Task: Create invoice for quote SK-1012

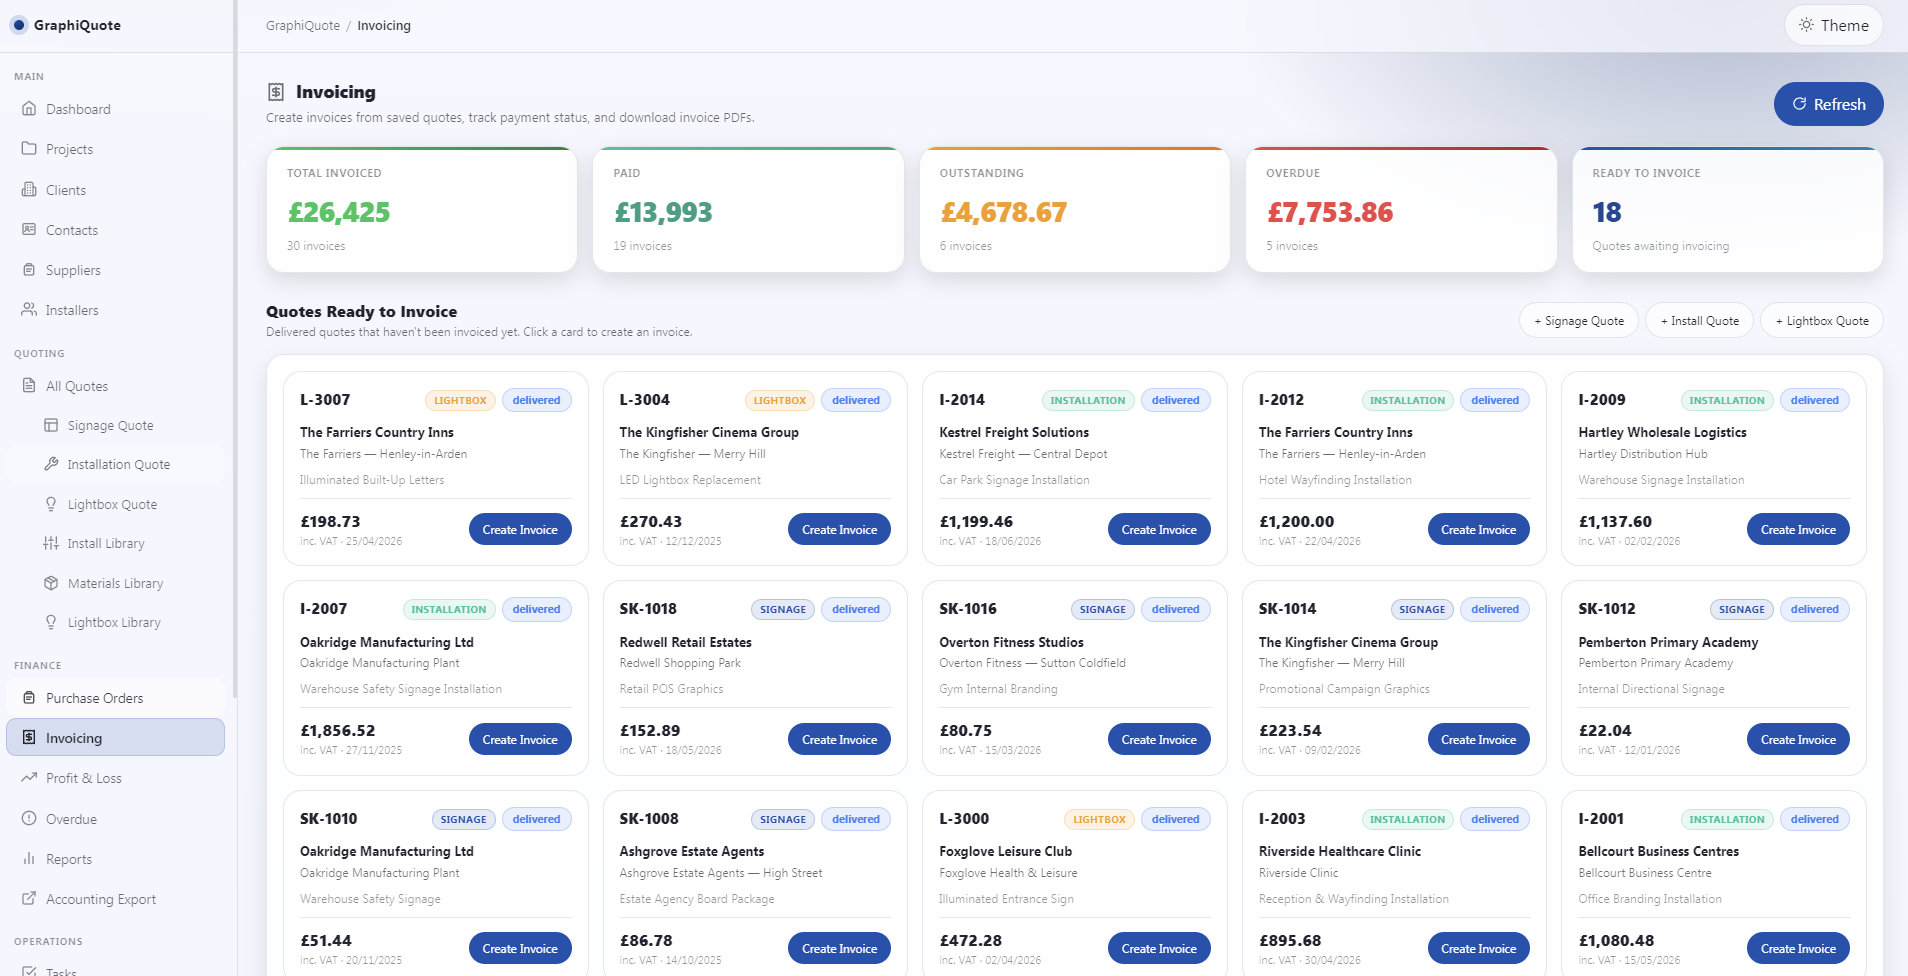Action: pyautogui.click(x=1798, y=739)
